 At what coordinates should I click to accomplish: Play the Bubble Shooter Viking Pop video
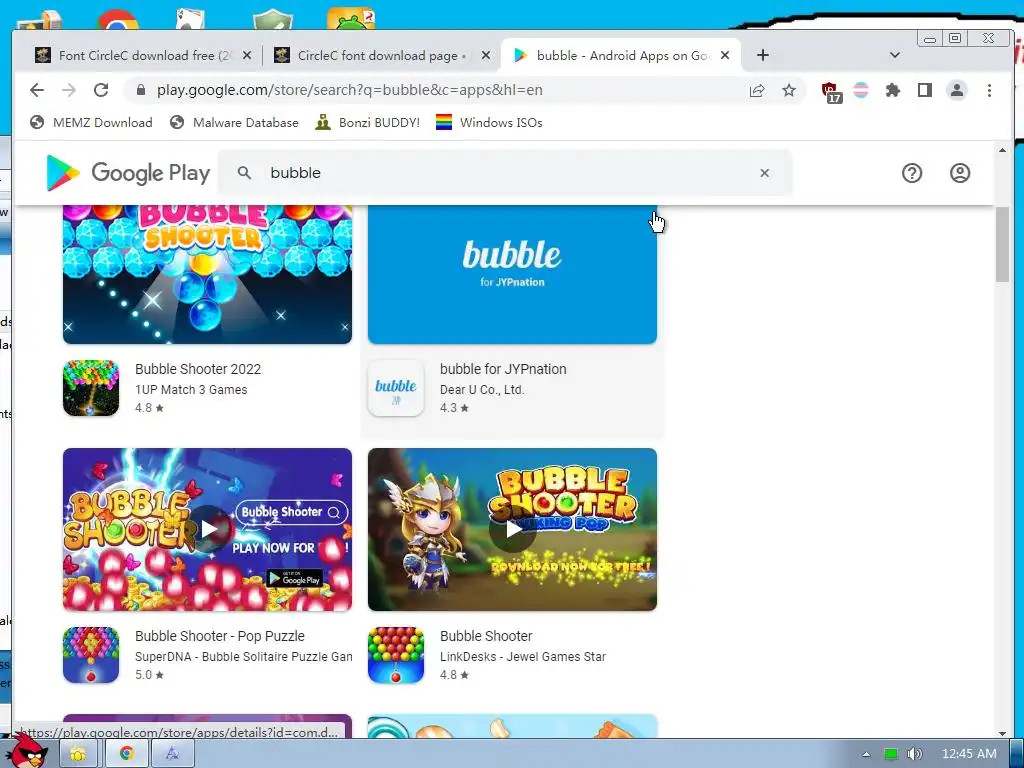pos(513,529)
